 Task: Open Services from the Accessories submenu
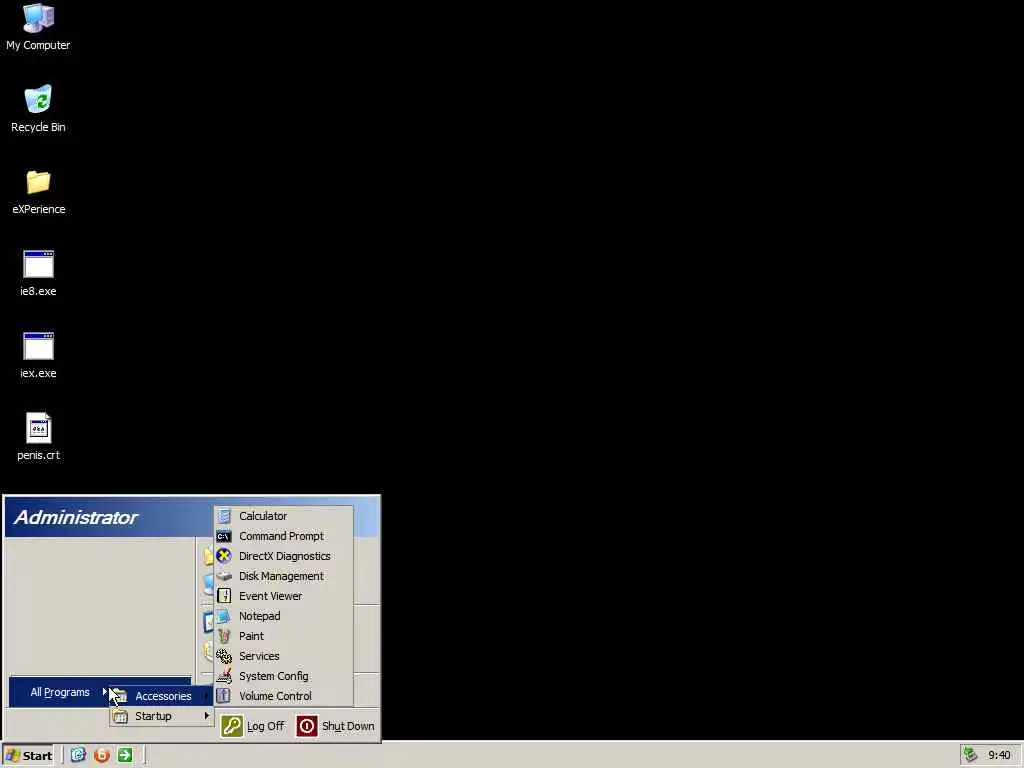coord(284,656)
